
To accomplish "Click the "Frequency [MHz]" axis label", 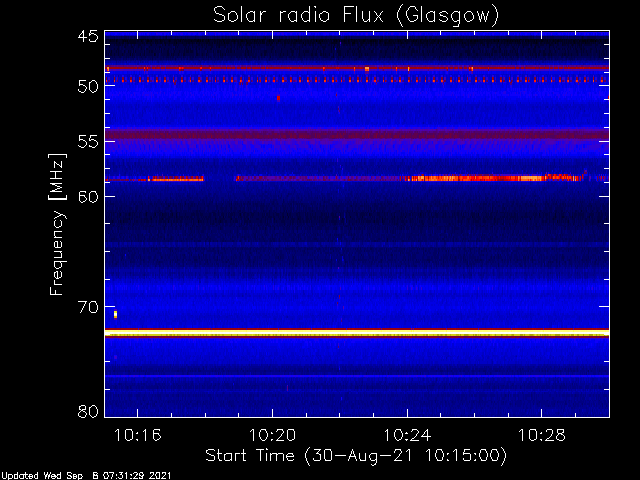I will click(57, 224).
